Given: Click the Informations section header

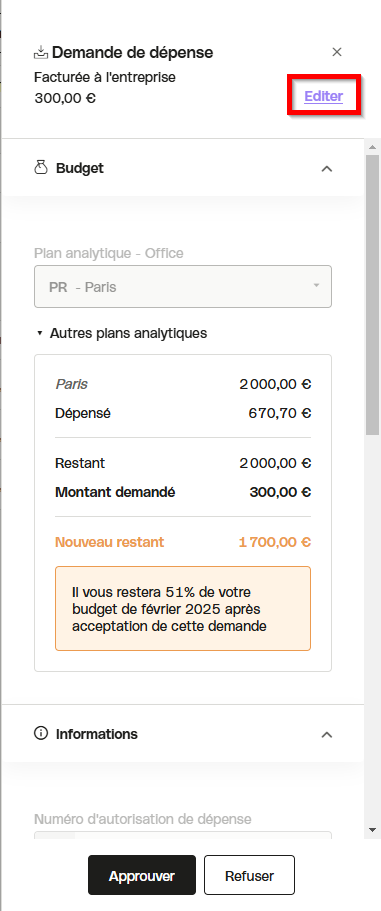Looking at the screenshot, I should (183, 734).
